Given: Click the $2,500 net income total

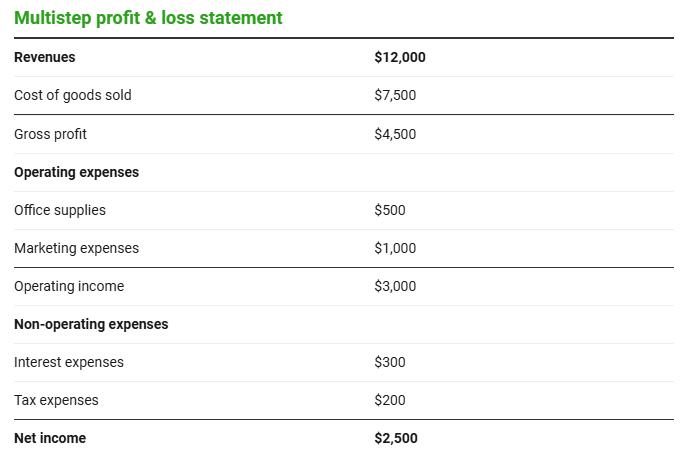Looking at the screenshot, I should coord(396,438).
